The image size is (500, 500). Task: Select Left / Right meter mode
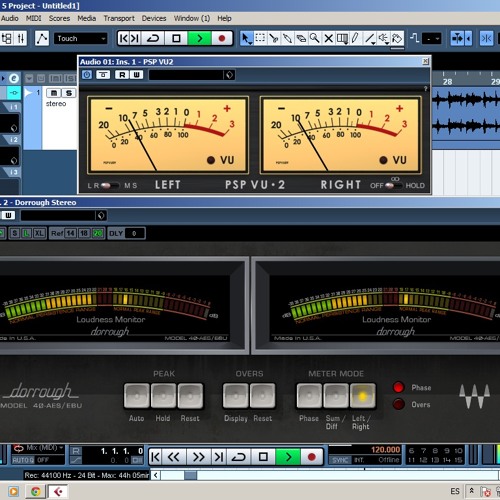[x=362, y=395]
